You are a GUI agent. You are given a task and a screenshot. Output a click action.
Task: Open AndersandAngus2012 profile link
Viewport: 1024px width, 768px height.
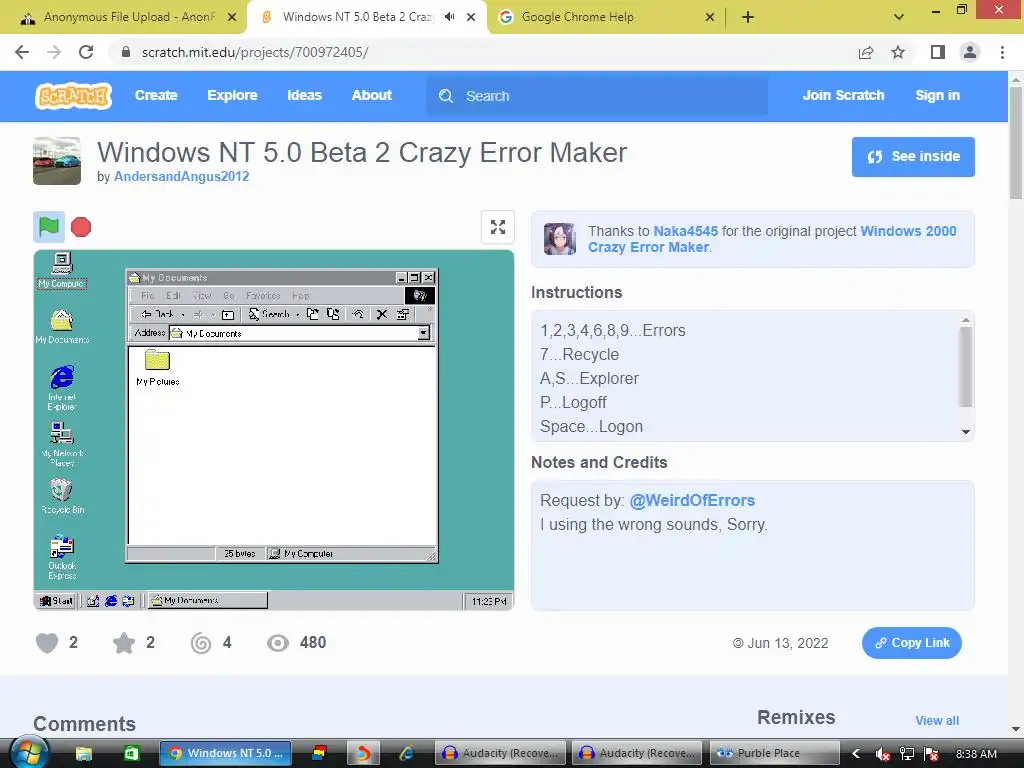(182, 176)
